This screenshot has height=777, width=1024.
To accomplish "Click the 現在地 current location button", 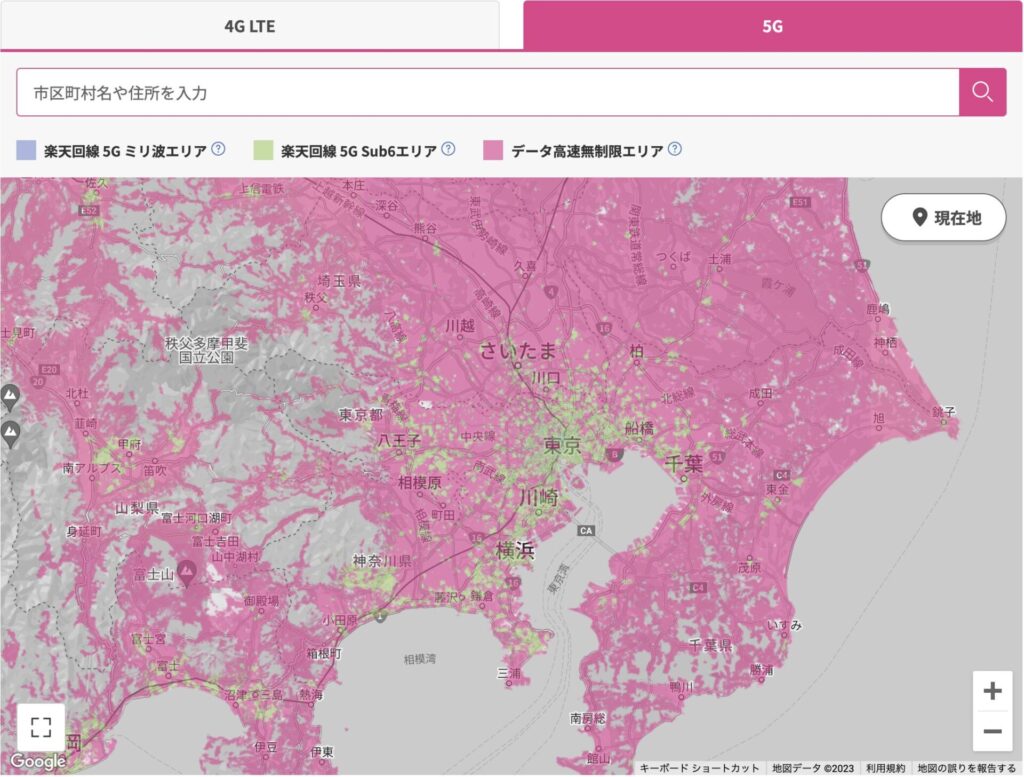I will [944, 217].
